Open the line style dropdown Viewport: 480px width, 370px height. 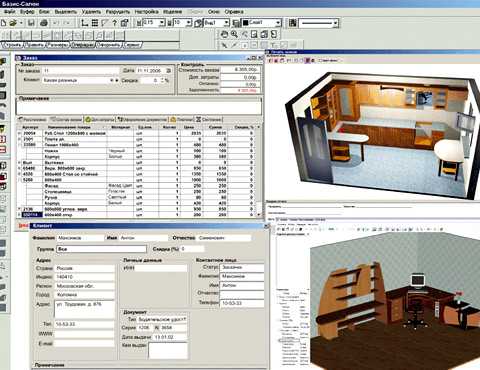click(x=335, y=23)
